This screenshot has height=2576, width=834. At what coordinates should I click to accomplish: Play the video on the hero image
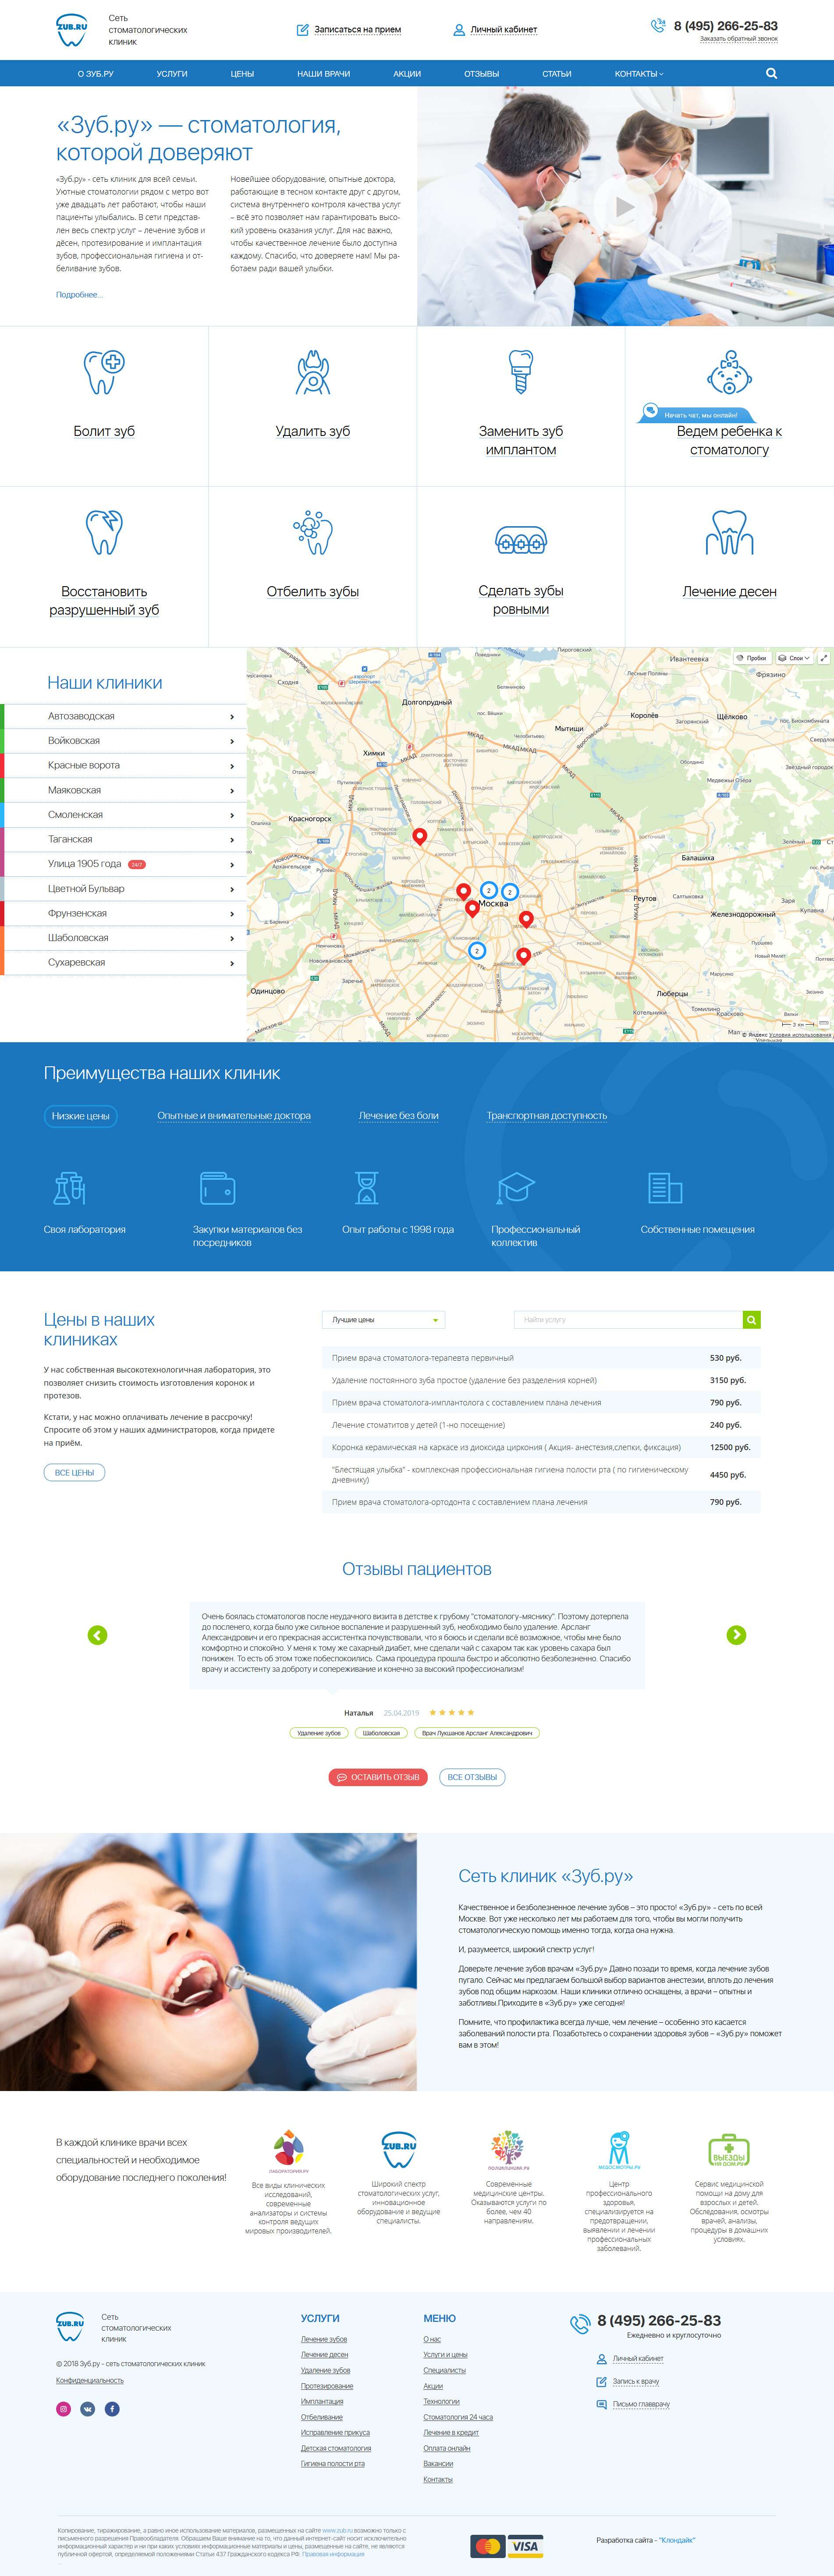[x=625, y=207]
